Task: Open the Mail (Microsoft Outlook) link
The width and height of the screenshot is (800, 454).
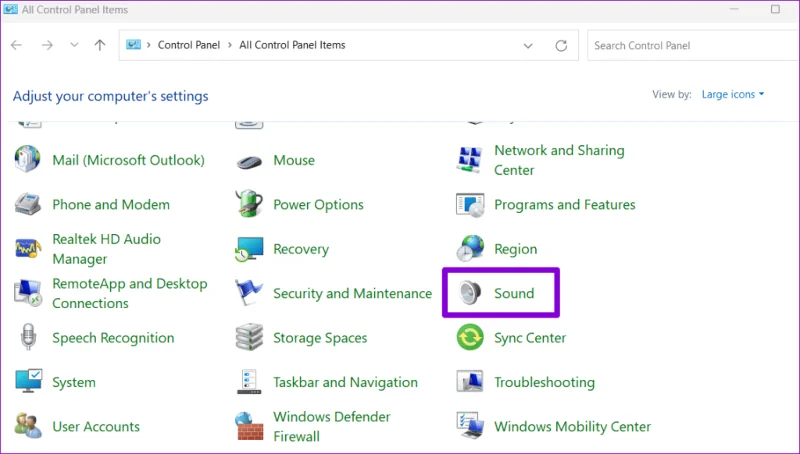Action: point(129,160)
